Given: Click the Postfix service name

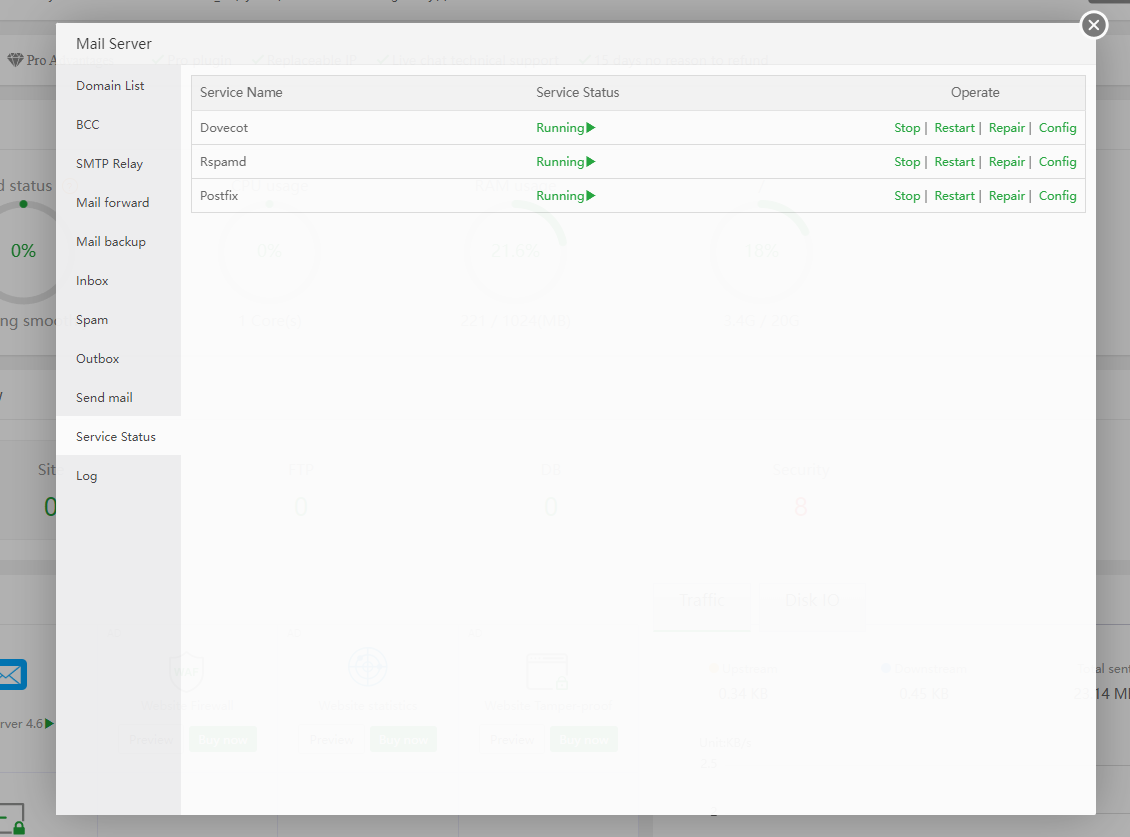Looking at the screenshot, I should pyautogui.click(x=218, y=195).
